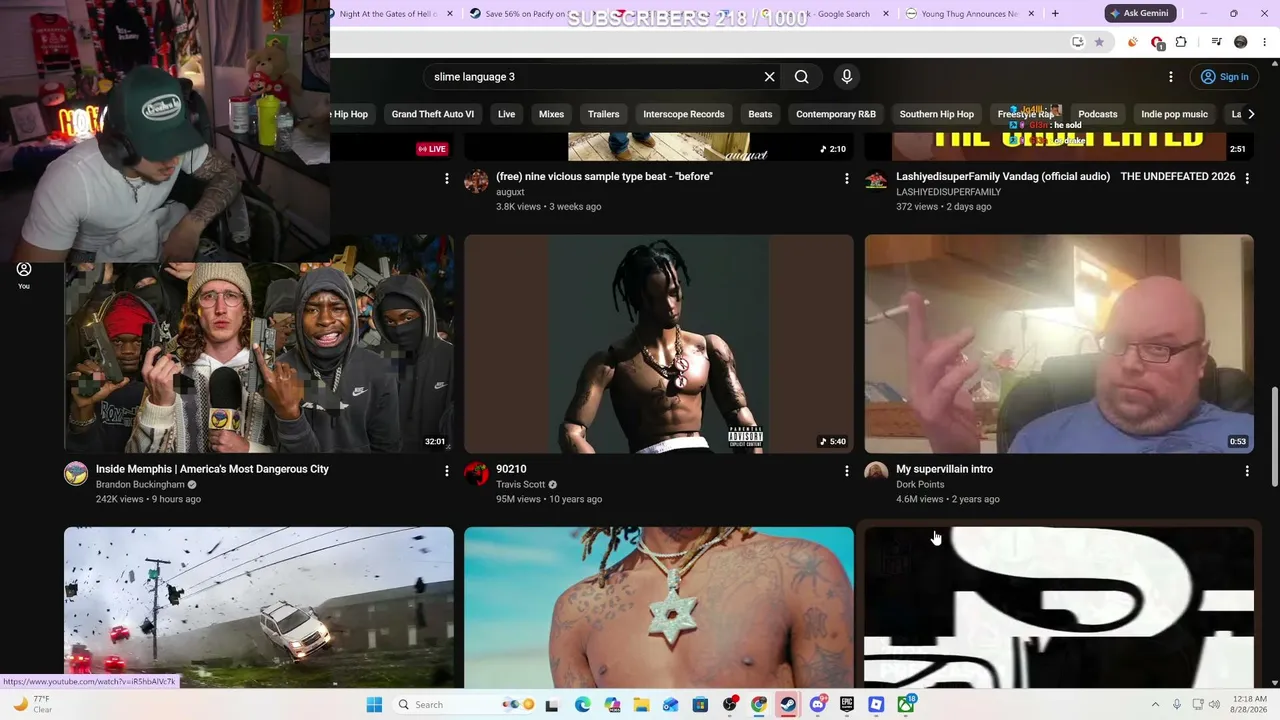Screen dimensions: 1280x720
Task: Click the Ask Gemini button
Action: [1139, 14]
